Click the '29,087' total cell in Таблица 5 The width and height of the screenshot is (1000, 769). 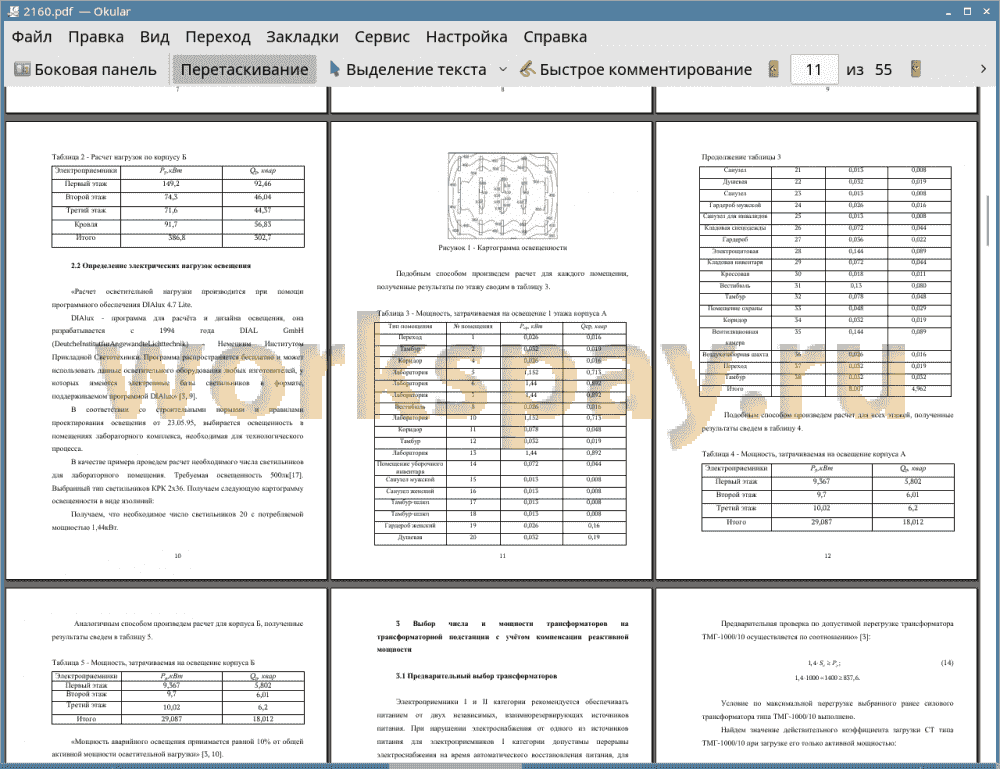tap(172, 719)
